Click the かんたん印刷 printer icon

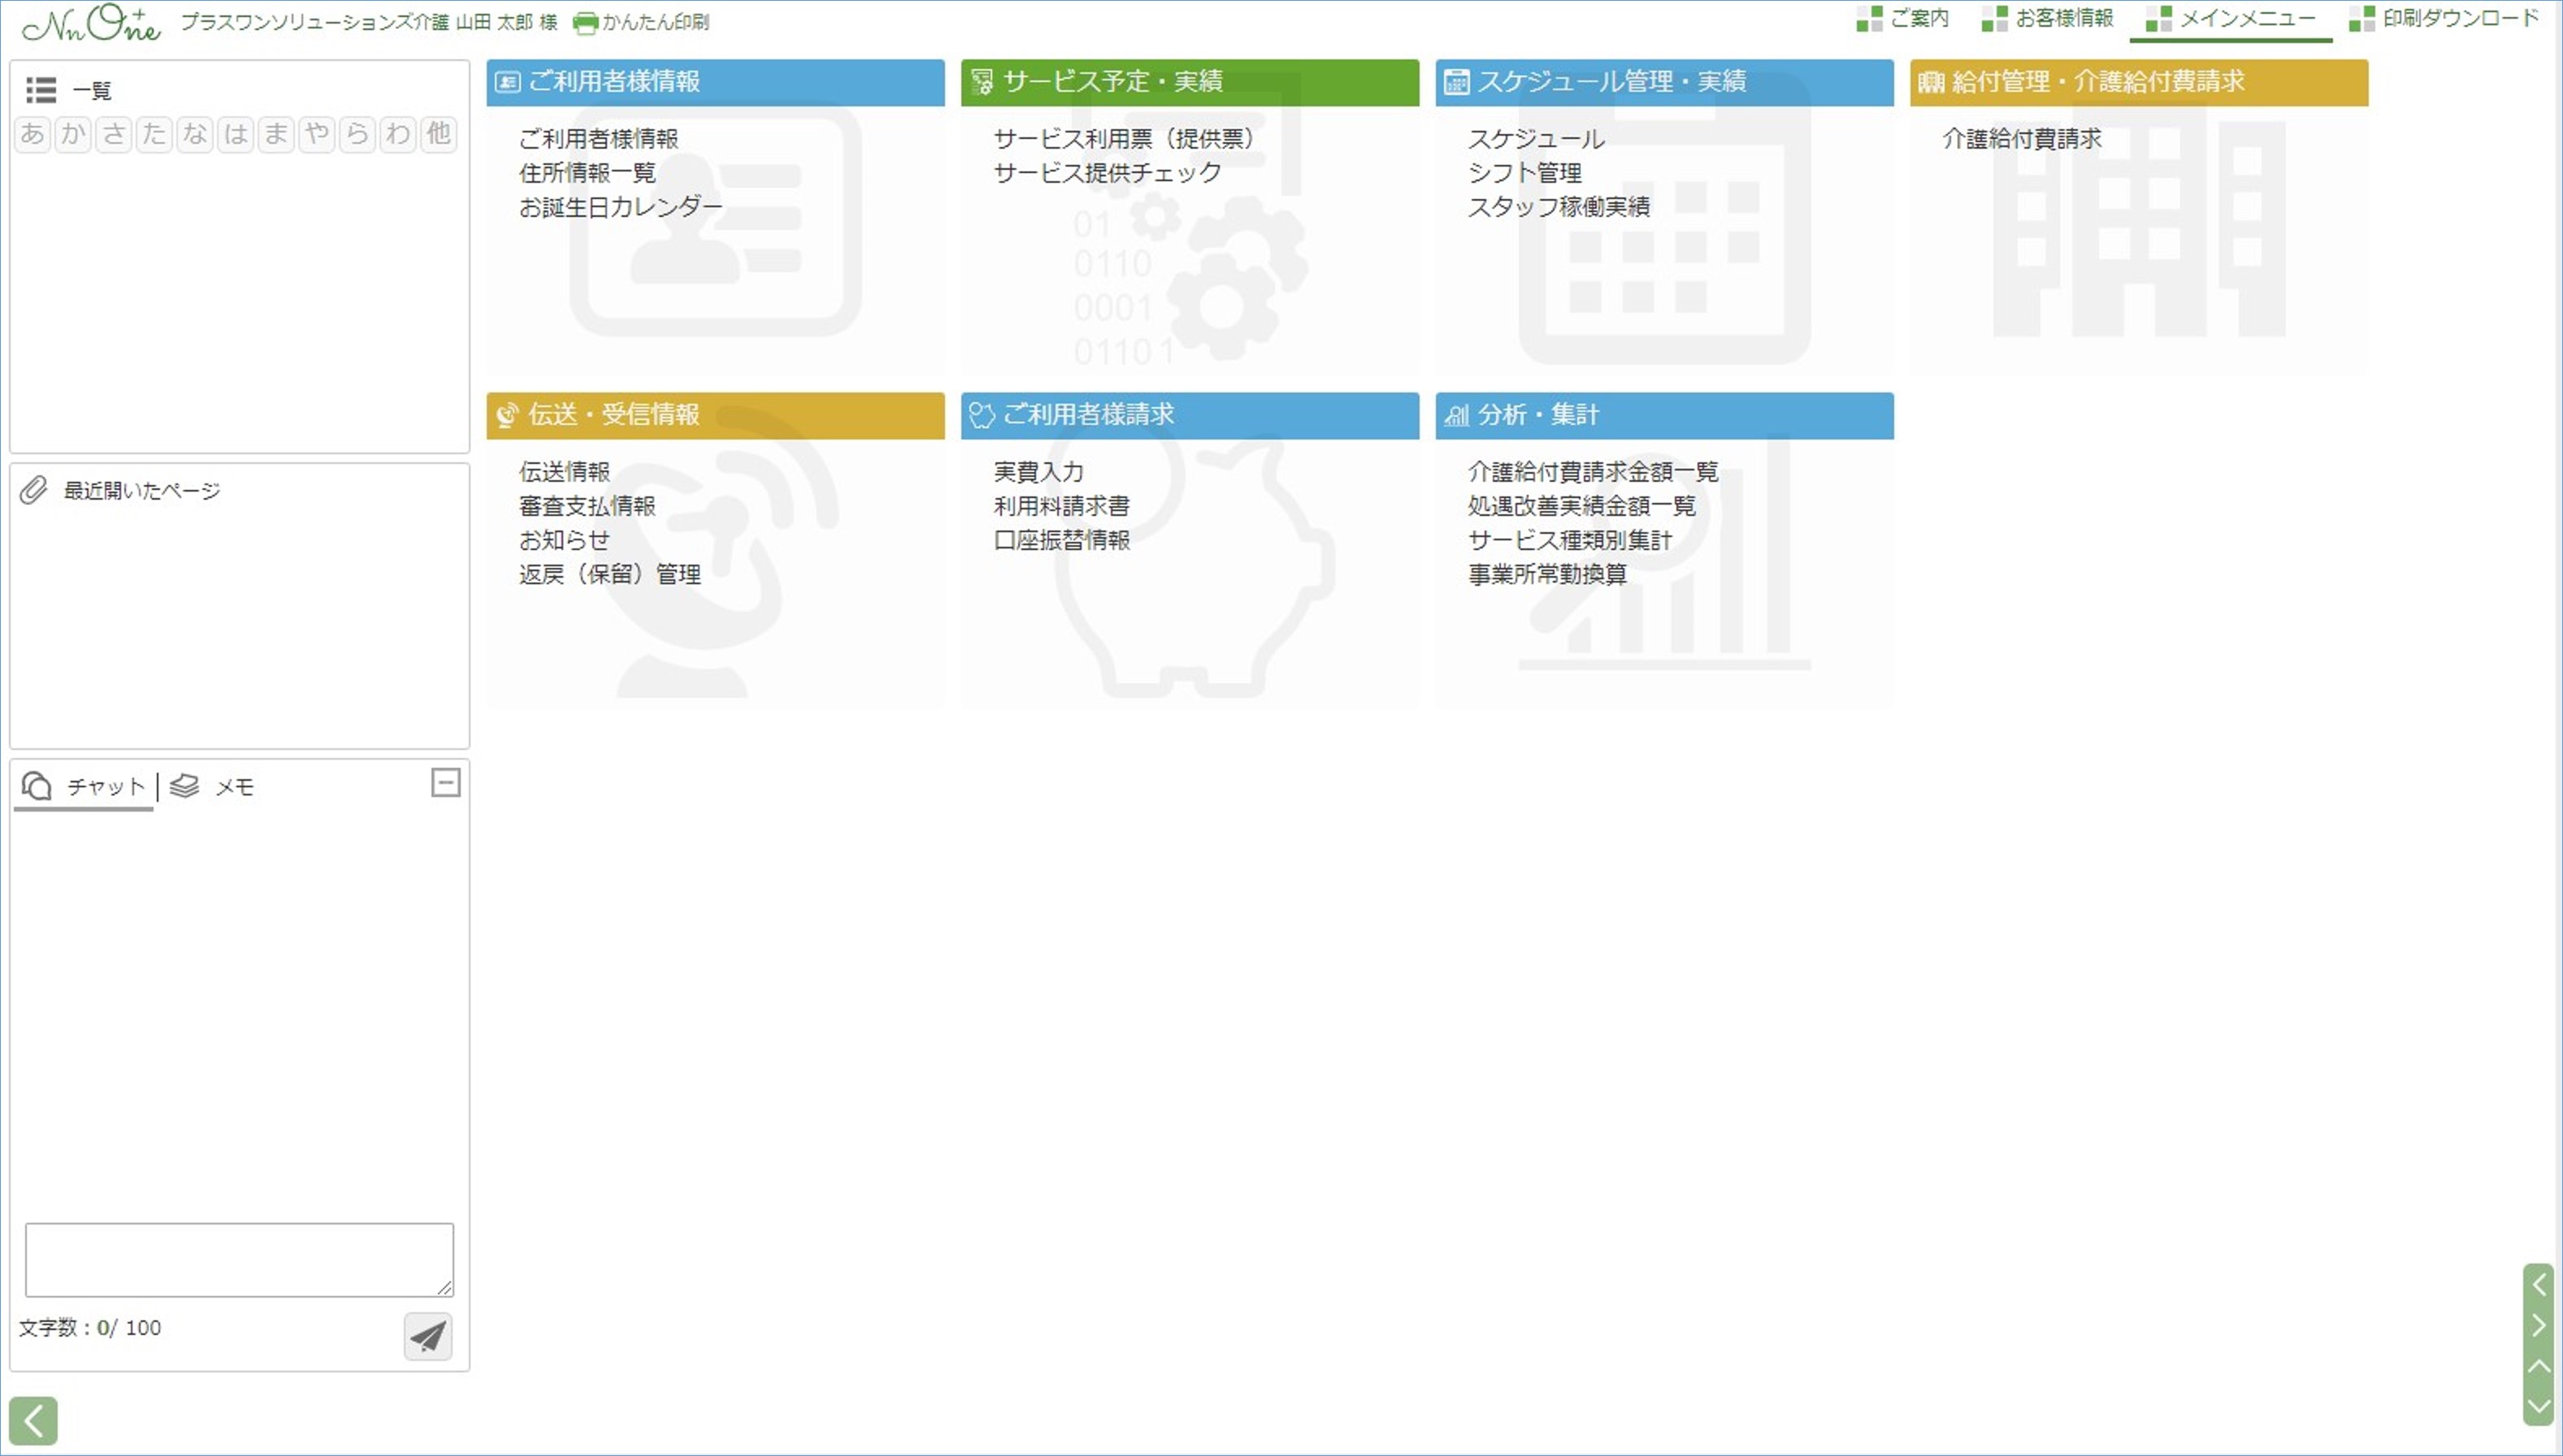(x=585, y=22)
